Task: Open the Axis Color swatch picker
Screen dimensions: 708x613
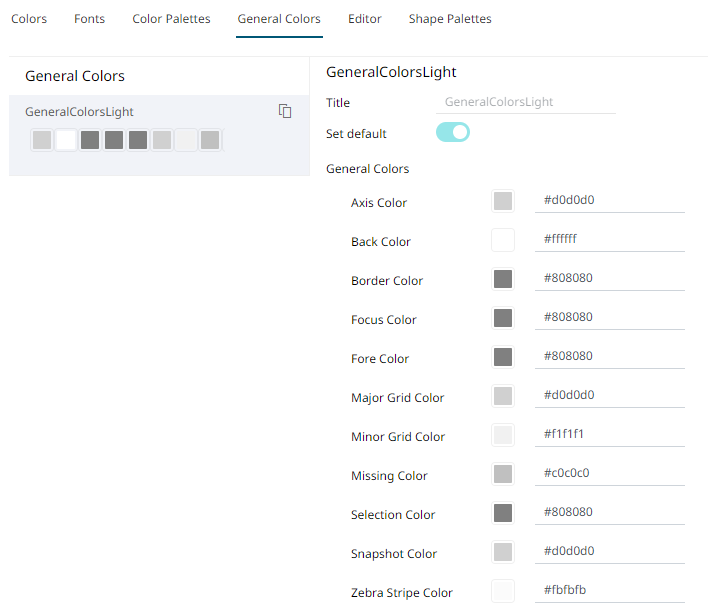Action: pos(503,201)
